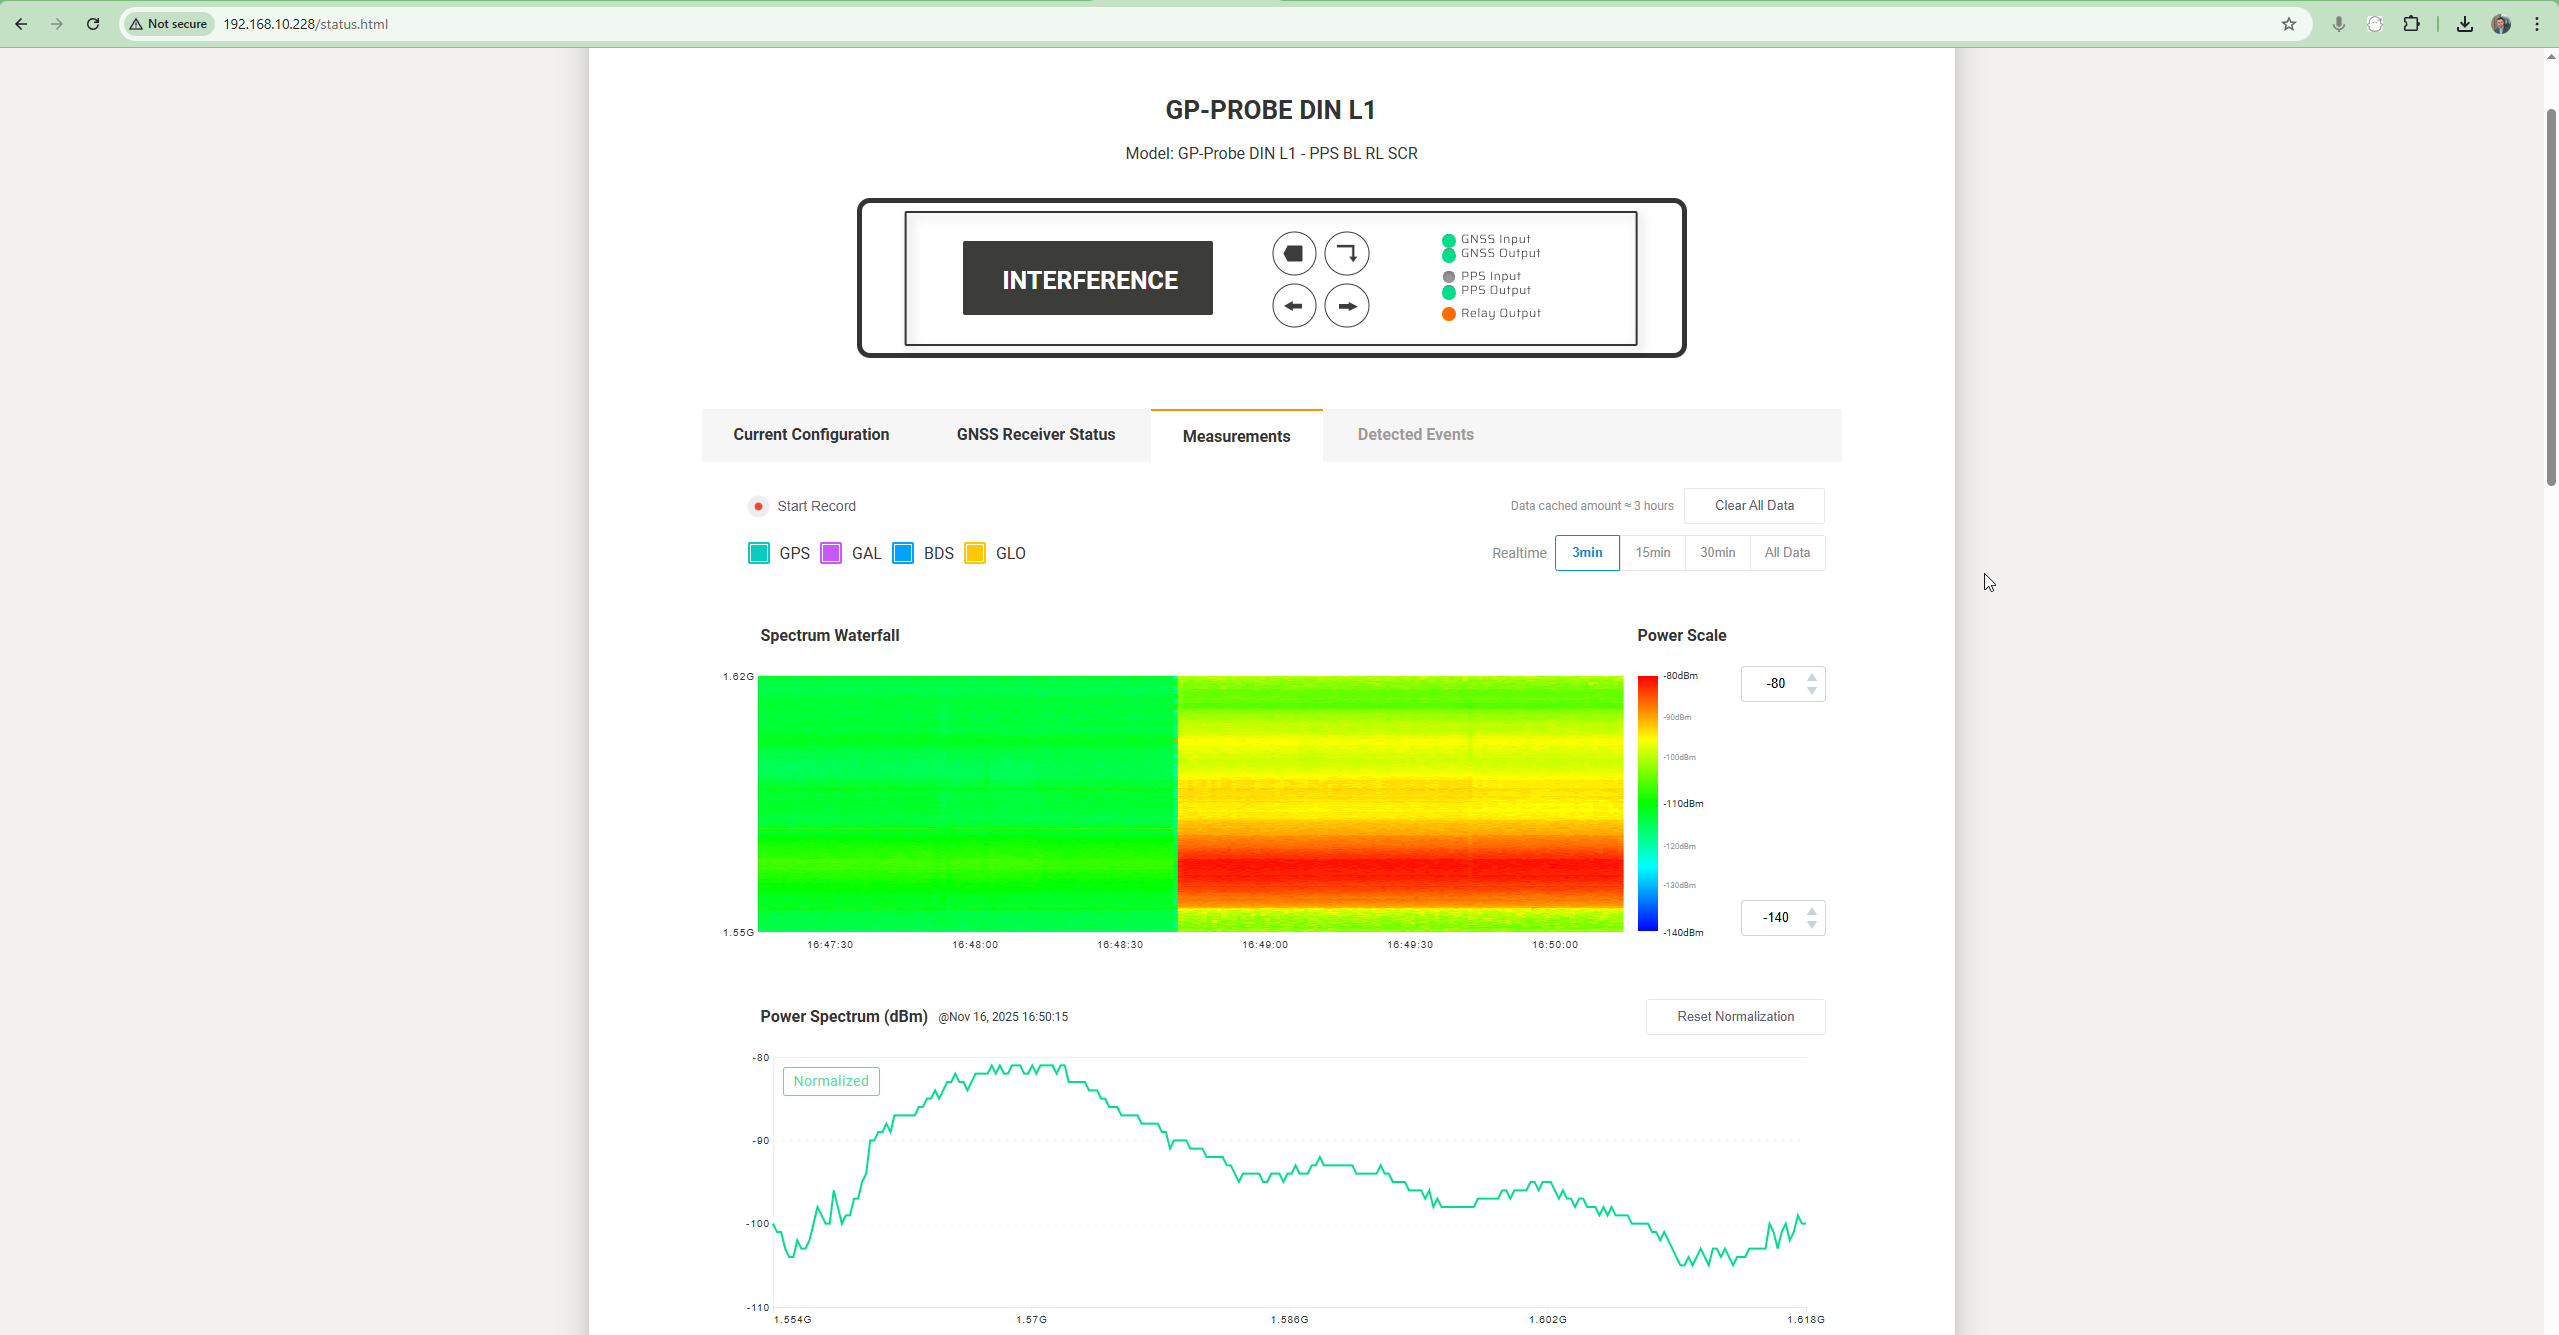Open the Detected Events tab
2559x1335 pixels.
click(x=1415, y=434)
